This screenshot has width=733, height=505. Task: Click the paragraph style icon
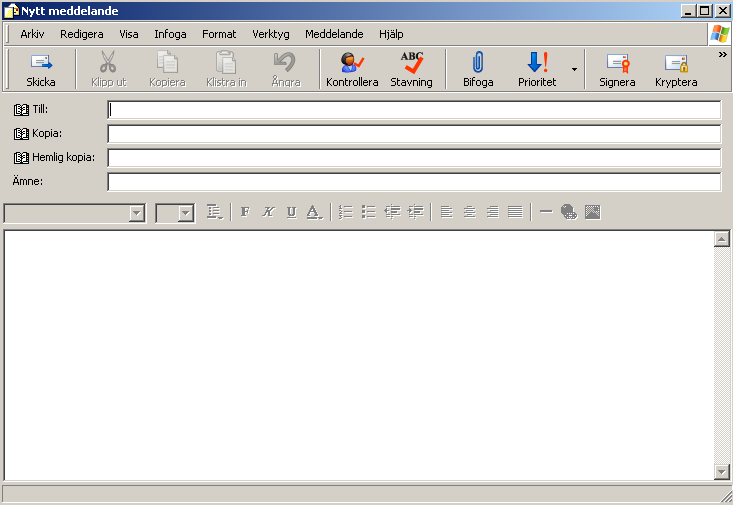(x=215, y=212)
